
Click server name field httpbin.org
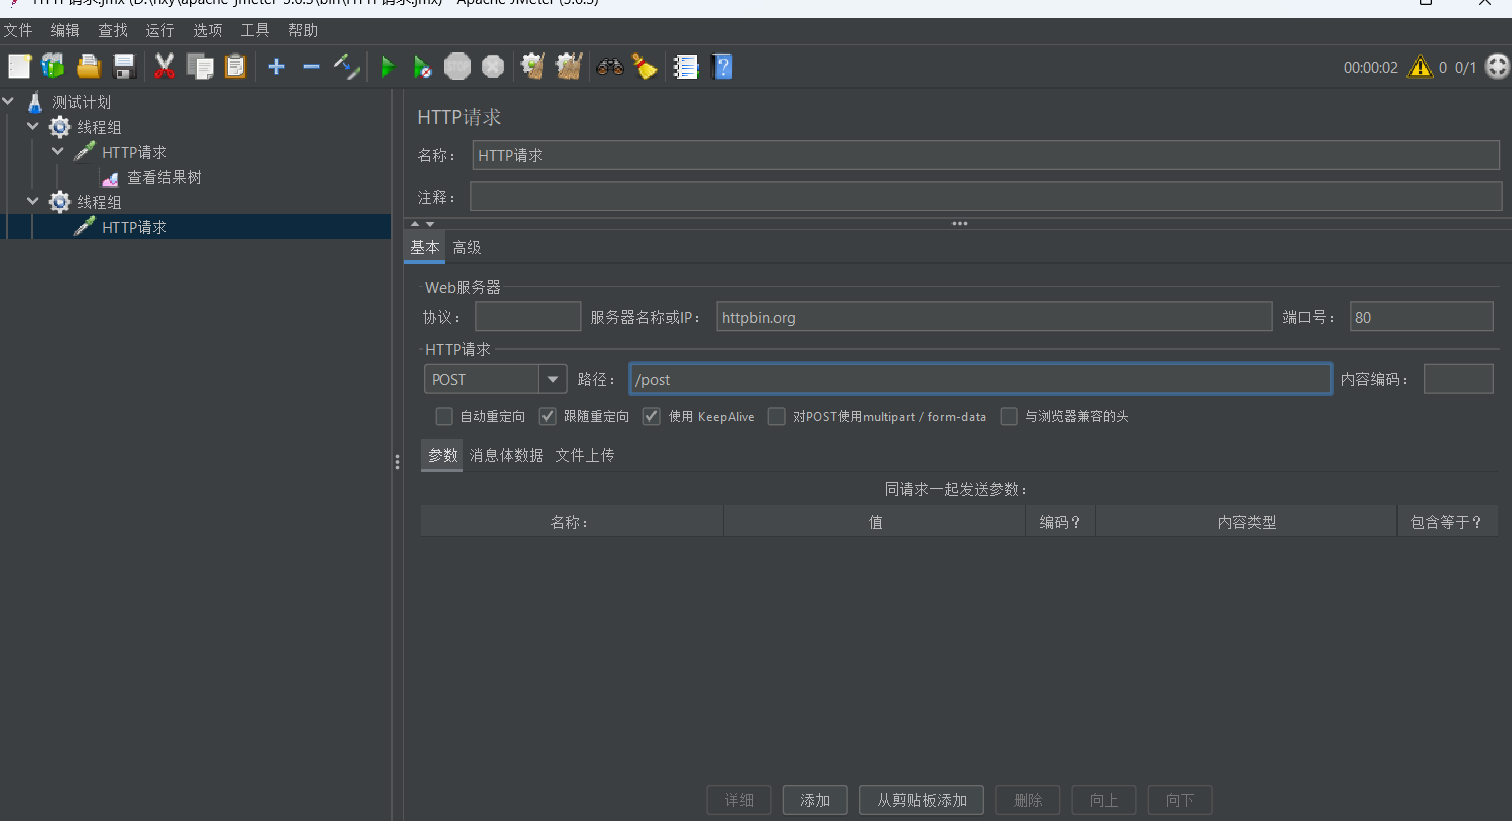coord(994,317)
